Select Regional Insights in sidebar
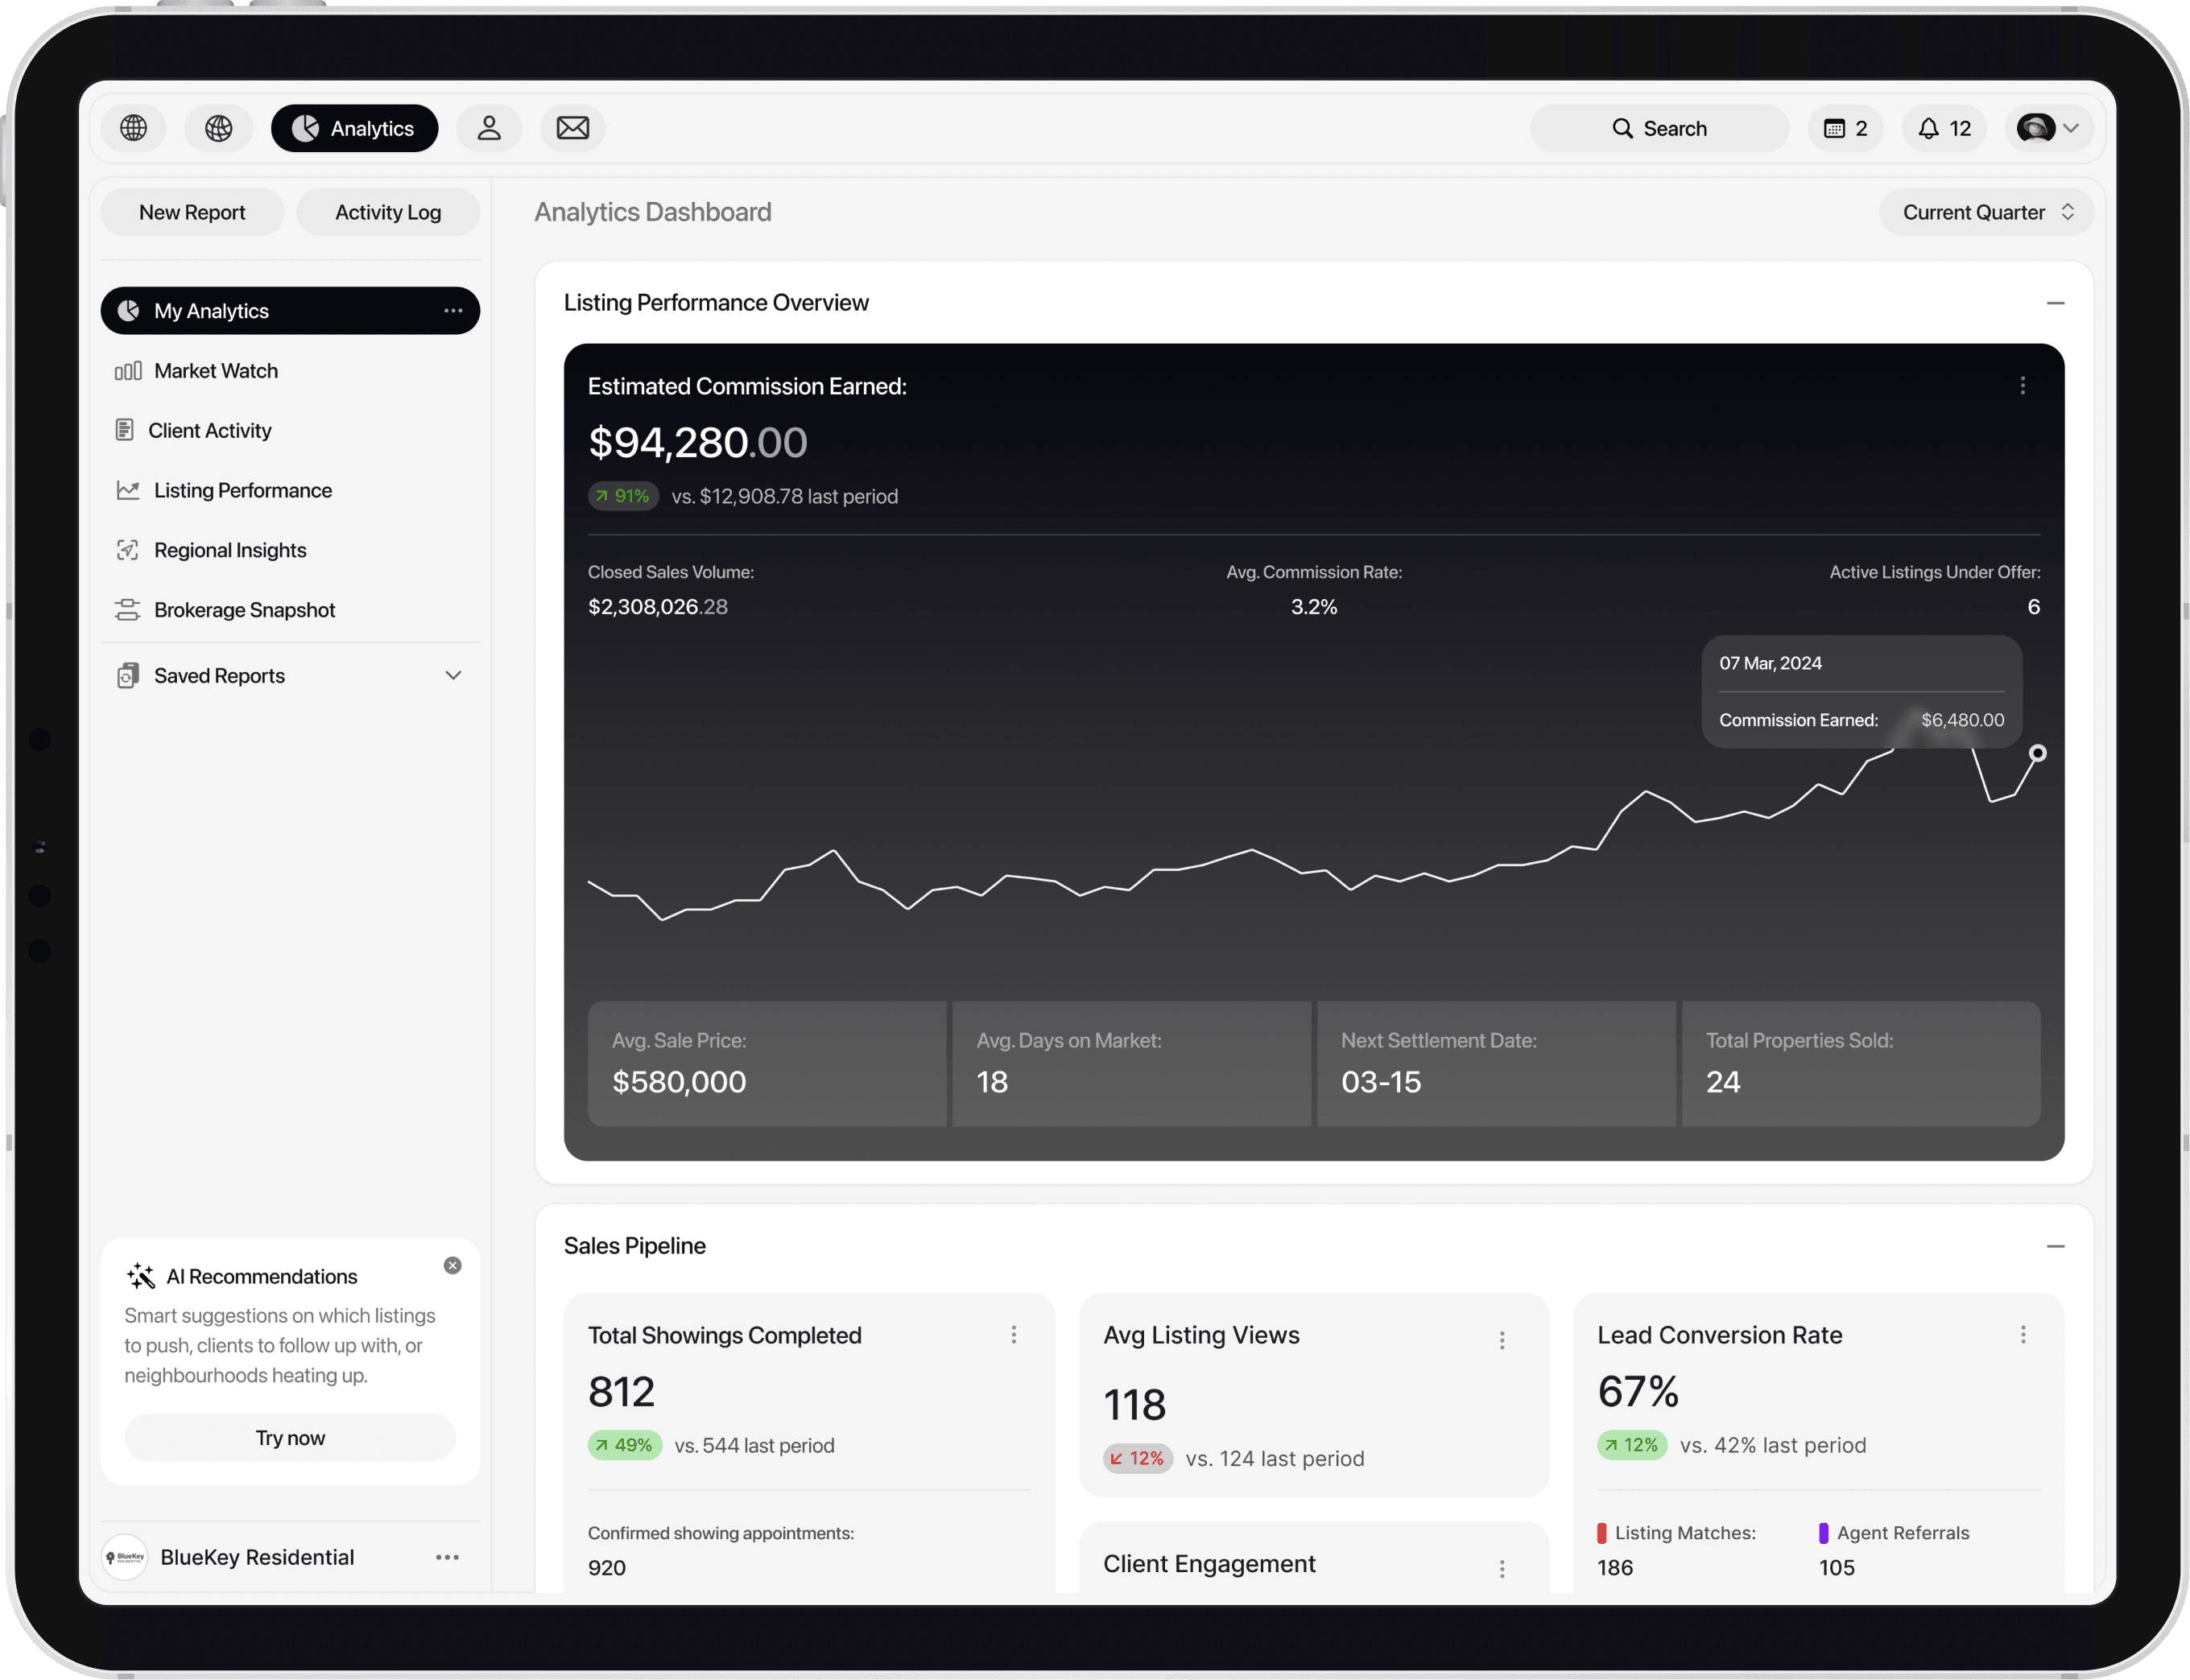The height and width of the screenshot is (1680, 2190). pyautogui.click(x=230, y=550)
